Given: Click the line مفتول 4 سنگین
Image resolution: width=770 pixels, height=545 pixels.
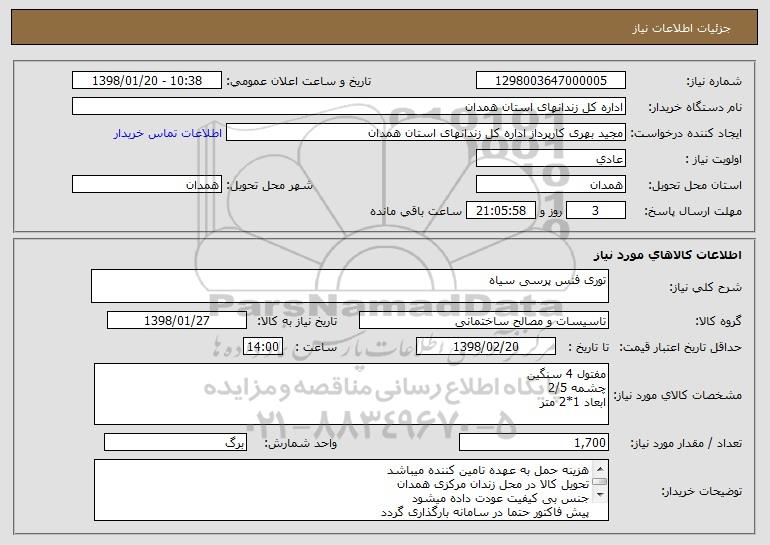Looking at the screenshot, I should tap(566, 375).
